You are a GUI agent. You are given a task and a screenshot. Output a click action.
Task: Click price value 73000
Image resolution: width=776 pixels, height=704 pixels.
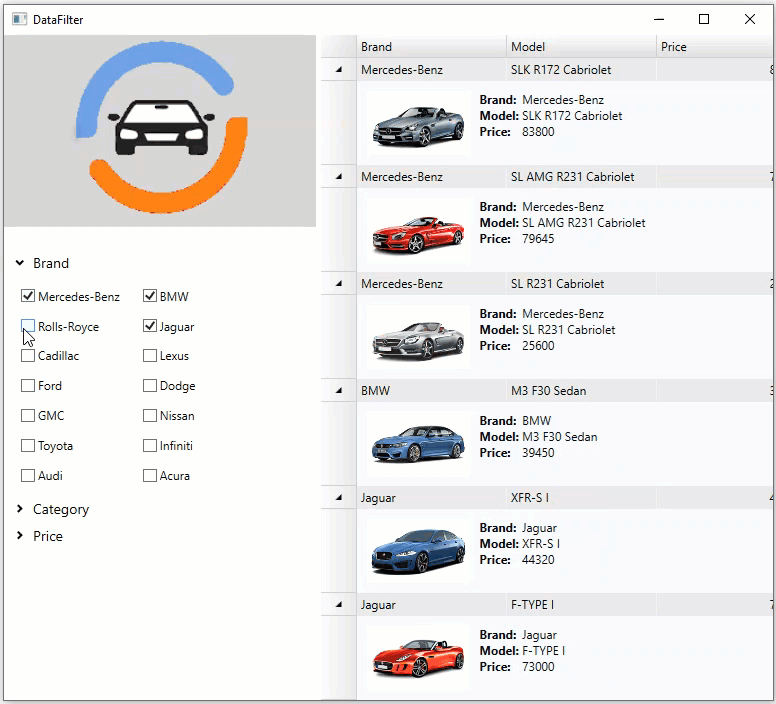(538, 666)
